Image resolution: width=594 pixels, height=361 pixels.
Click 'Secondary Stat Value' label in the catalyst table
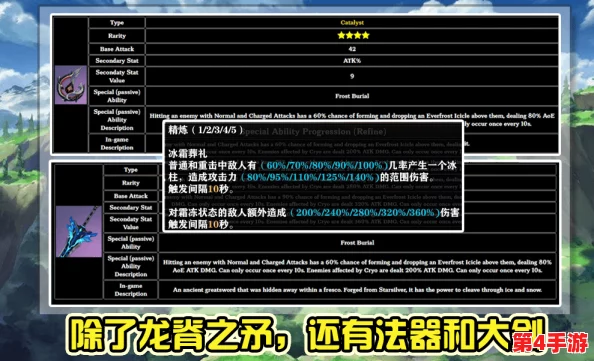pyautogui.click(x=117, y=76)
